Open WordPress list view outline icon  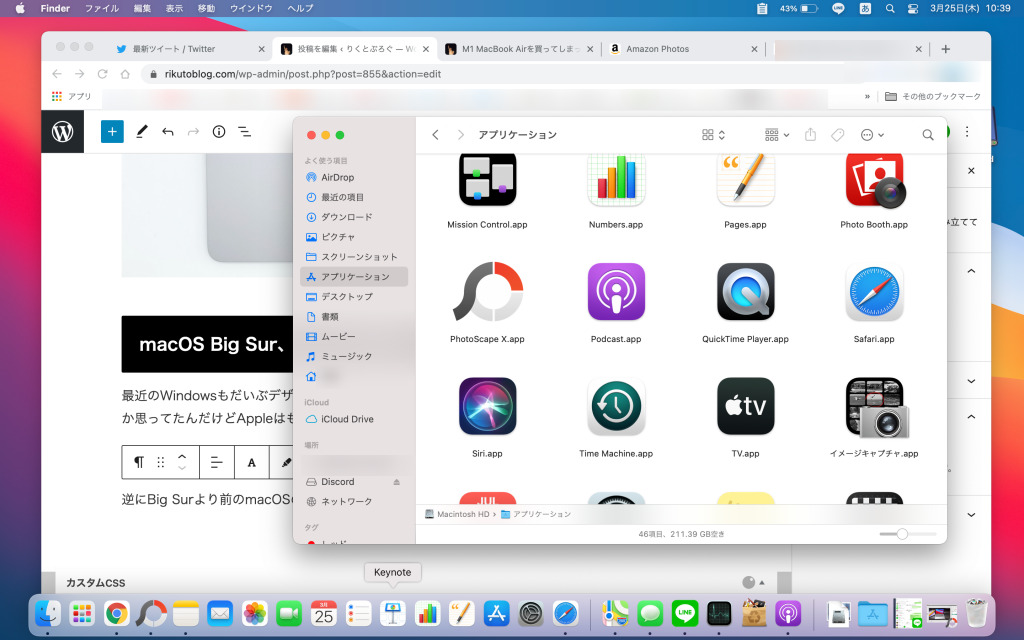pyautogui.click(x=244, y=132)
